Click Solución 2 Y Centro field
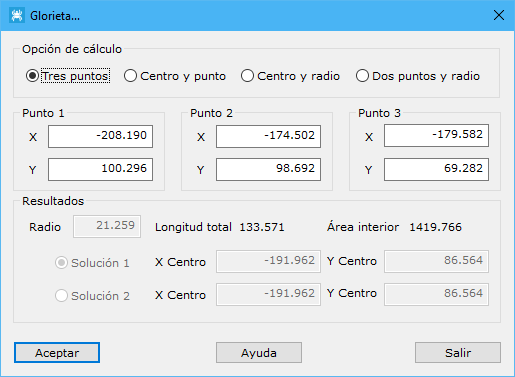 point(436,294)
